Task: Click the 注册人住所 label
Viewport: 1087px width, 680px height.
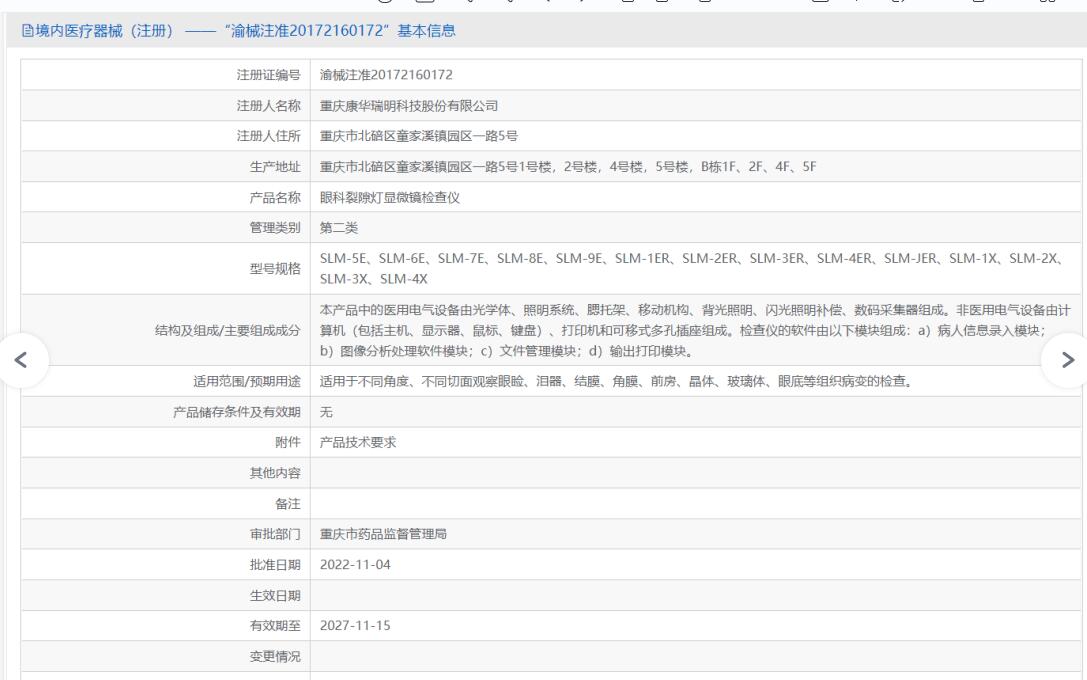Action: click(268, 136)
